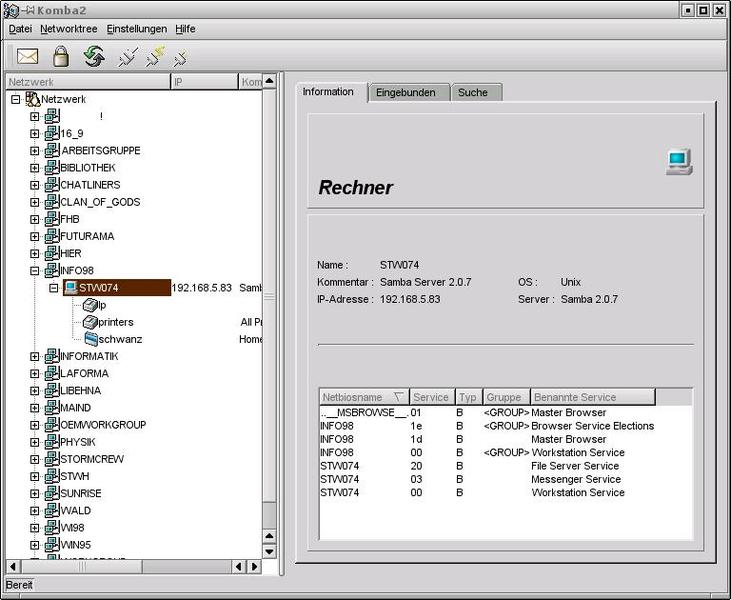Select the LIBEHNA workgroup
Screen dimensions: 731x600
pos(81,390)
